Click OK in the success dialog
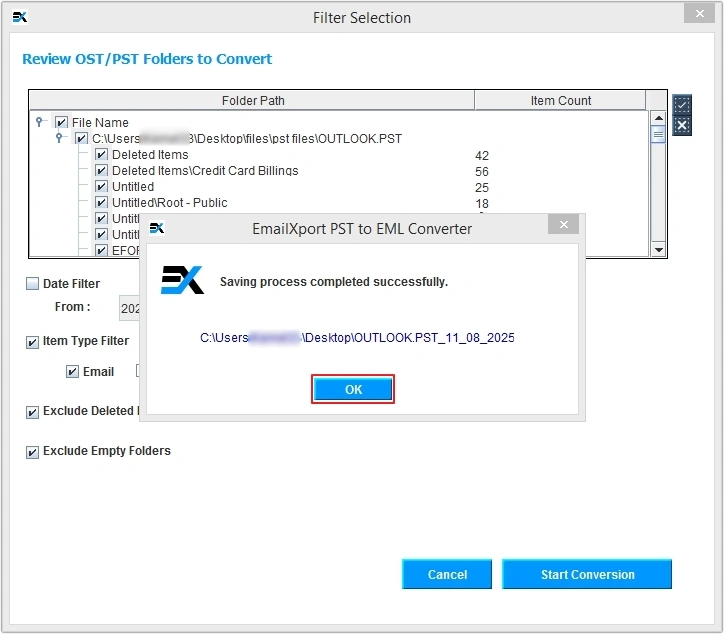This screenshot has height=635, width=725. [353, 389]
